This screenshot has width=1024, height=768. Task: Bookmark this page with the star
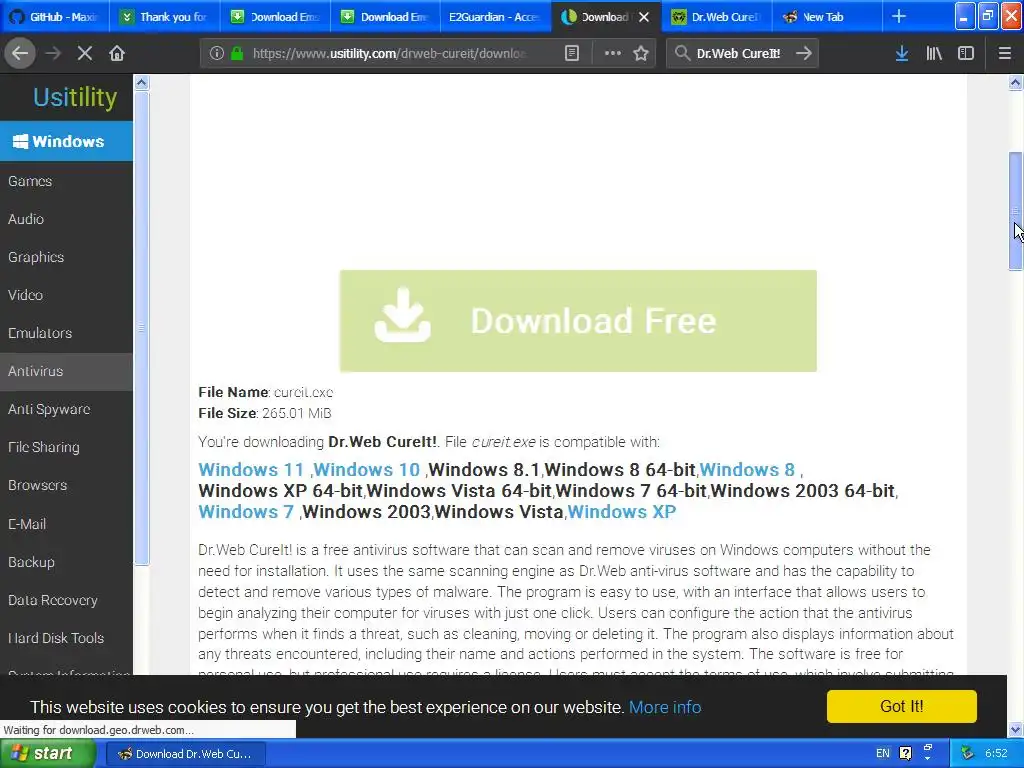(x=641, y=54)
